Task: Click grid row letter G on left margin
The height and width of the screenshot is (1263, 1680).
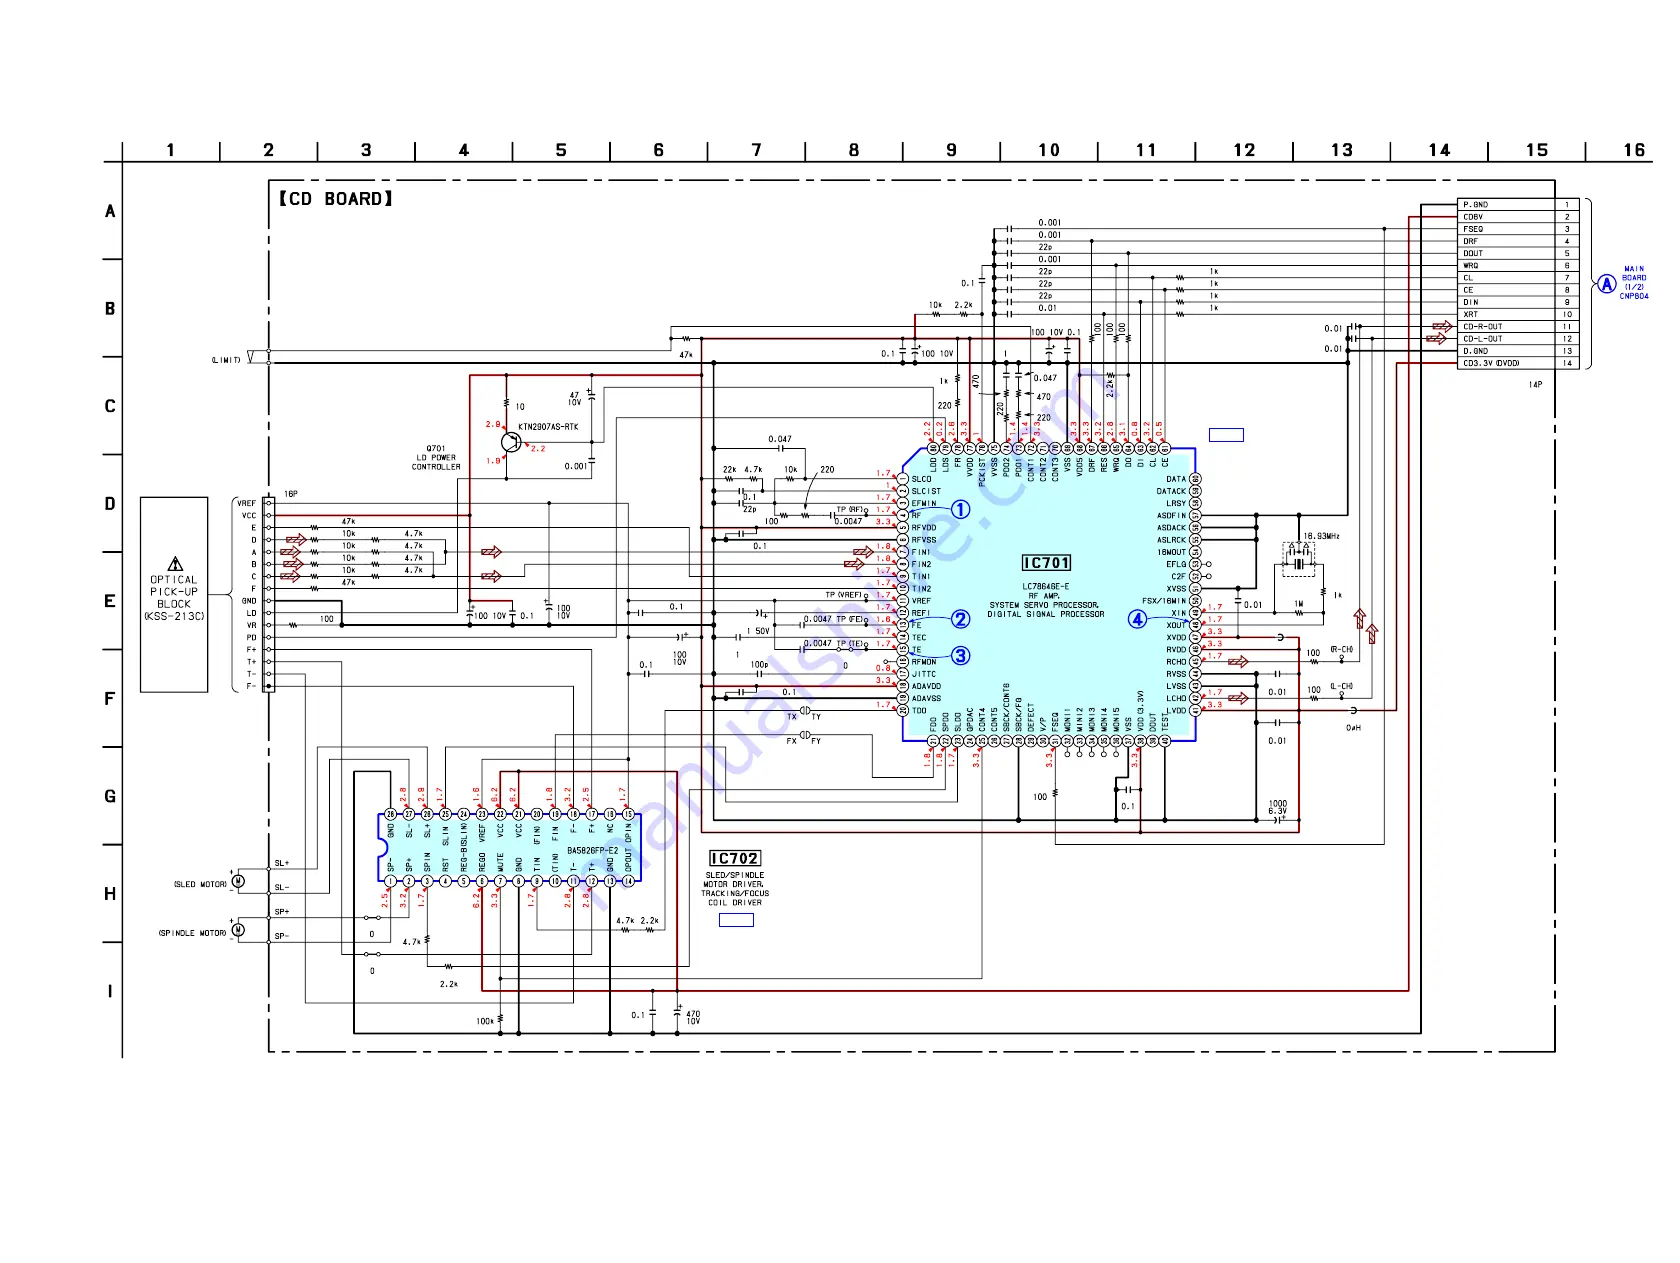Action: 110,797
